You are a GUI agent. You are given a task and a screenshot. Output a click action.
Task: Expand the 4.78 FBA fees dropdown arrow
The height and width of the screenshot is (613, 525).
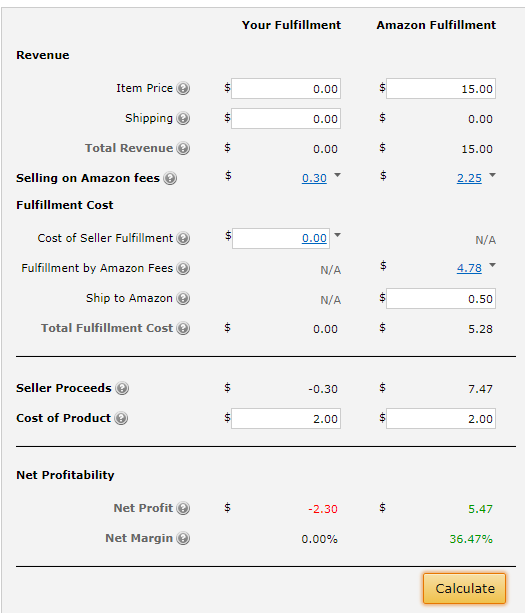[493, 265]
